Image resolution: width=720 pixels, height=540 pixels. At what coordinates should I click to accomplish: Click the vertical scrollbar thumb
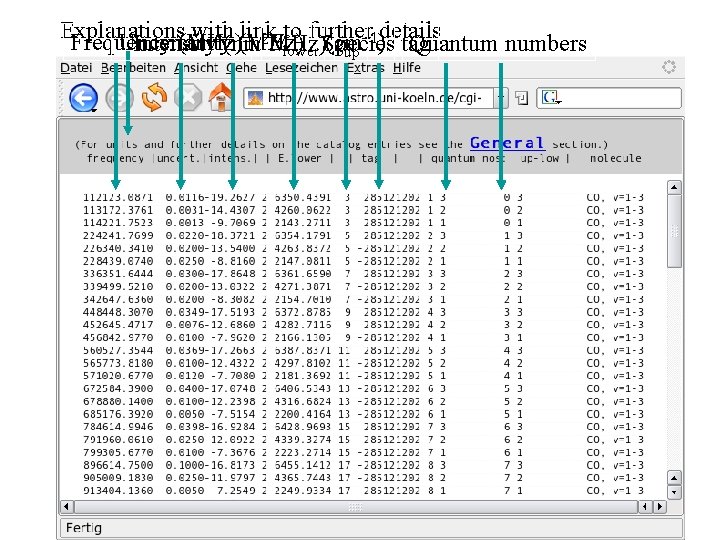tap(674, 231)
